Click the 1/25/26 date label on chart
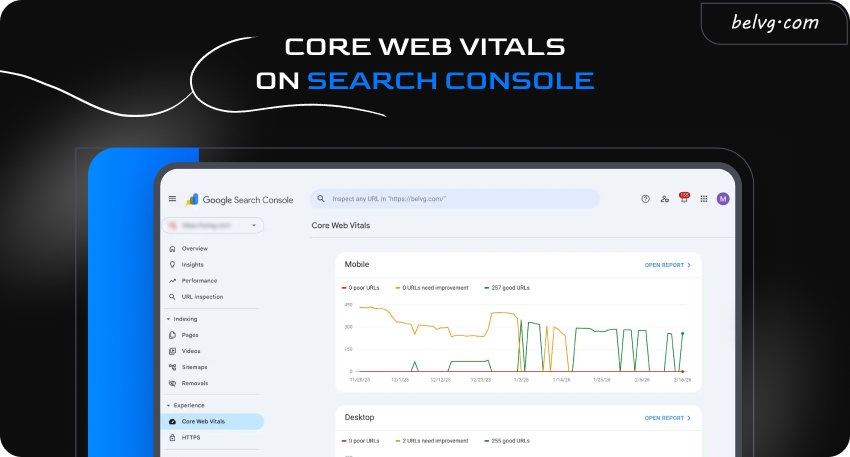Screen dimensions: 850x457 [x=602, y=380]
